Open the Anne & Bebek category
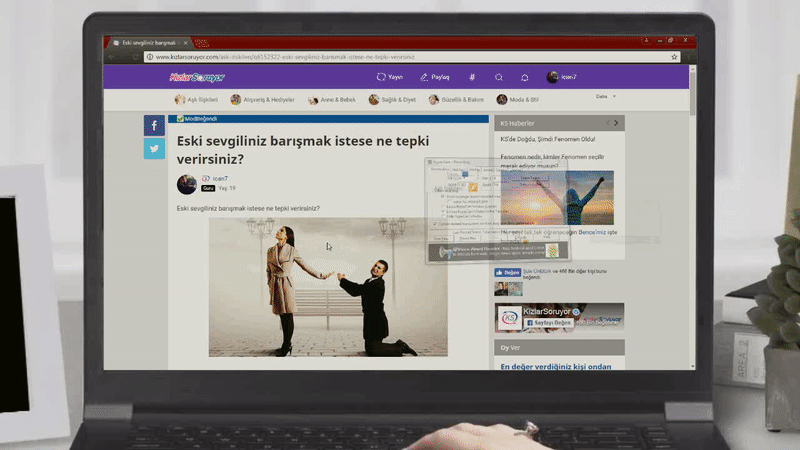This screenshot has width=800, height=450. [332, 99]
